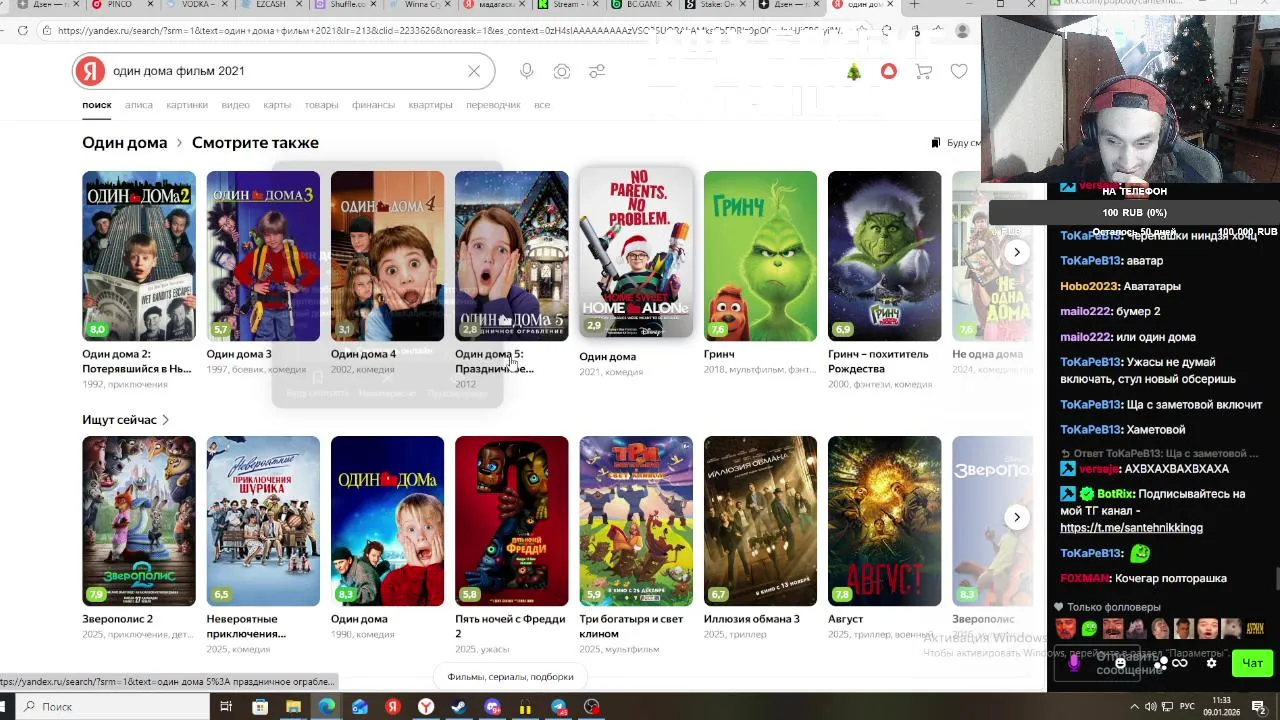
Task: Click the 'Один дома' breadcrumb link
Action: click(x=125, y=143)
